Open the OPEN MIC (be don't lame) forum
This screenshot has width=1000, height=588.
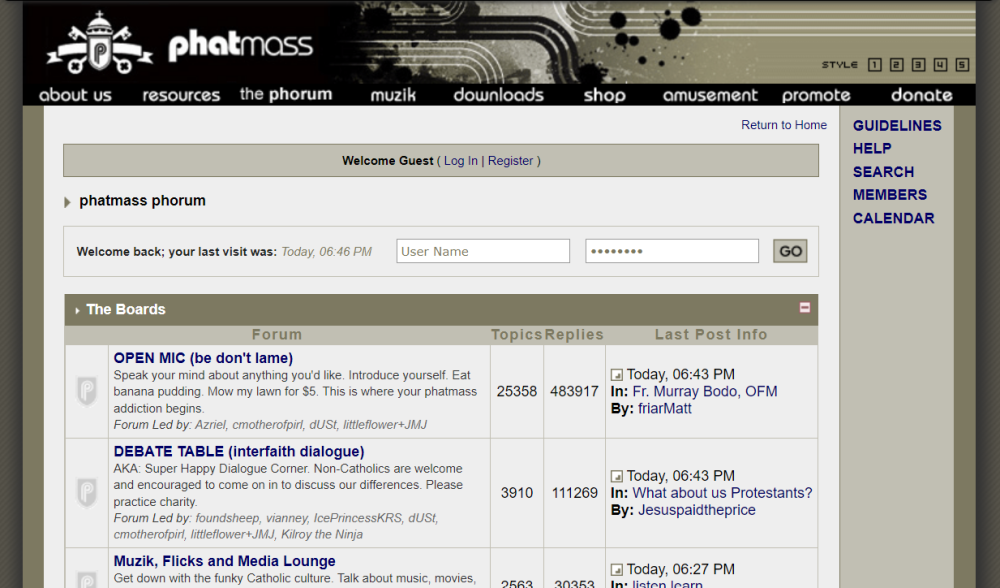(x=203, y=358)
